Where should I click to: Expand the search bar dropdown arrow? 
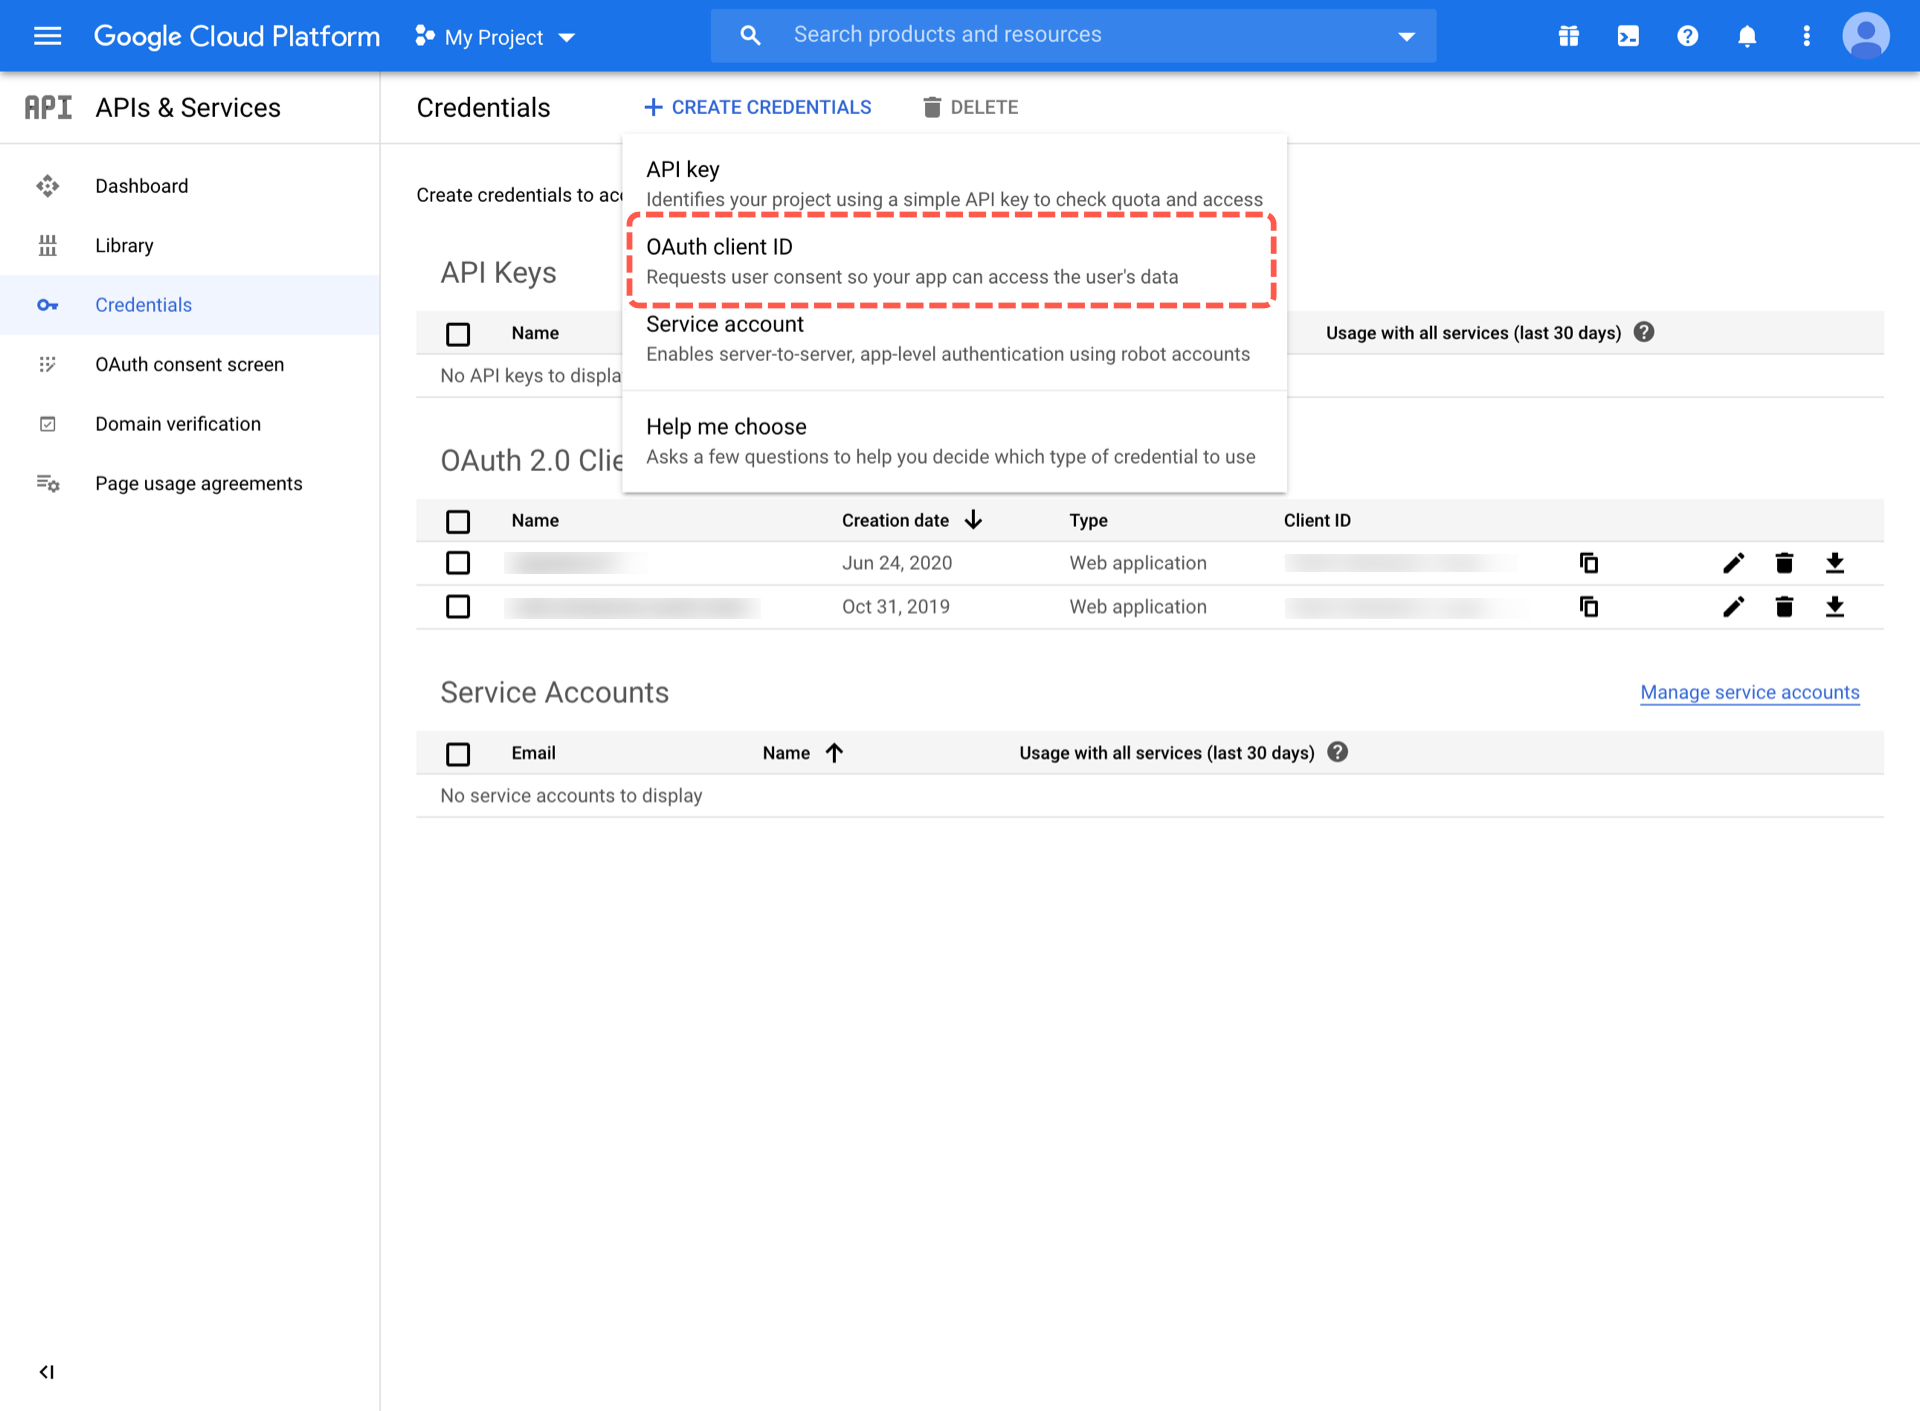(x=1406, y=37)
